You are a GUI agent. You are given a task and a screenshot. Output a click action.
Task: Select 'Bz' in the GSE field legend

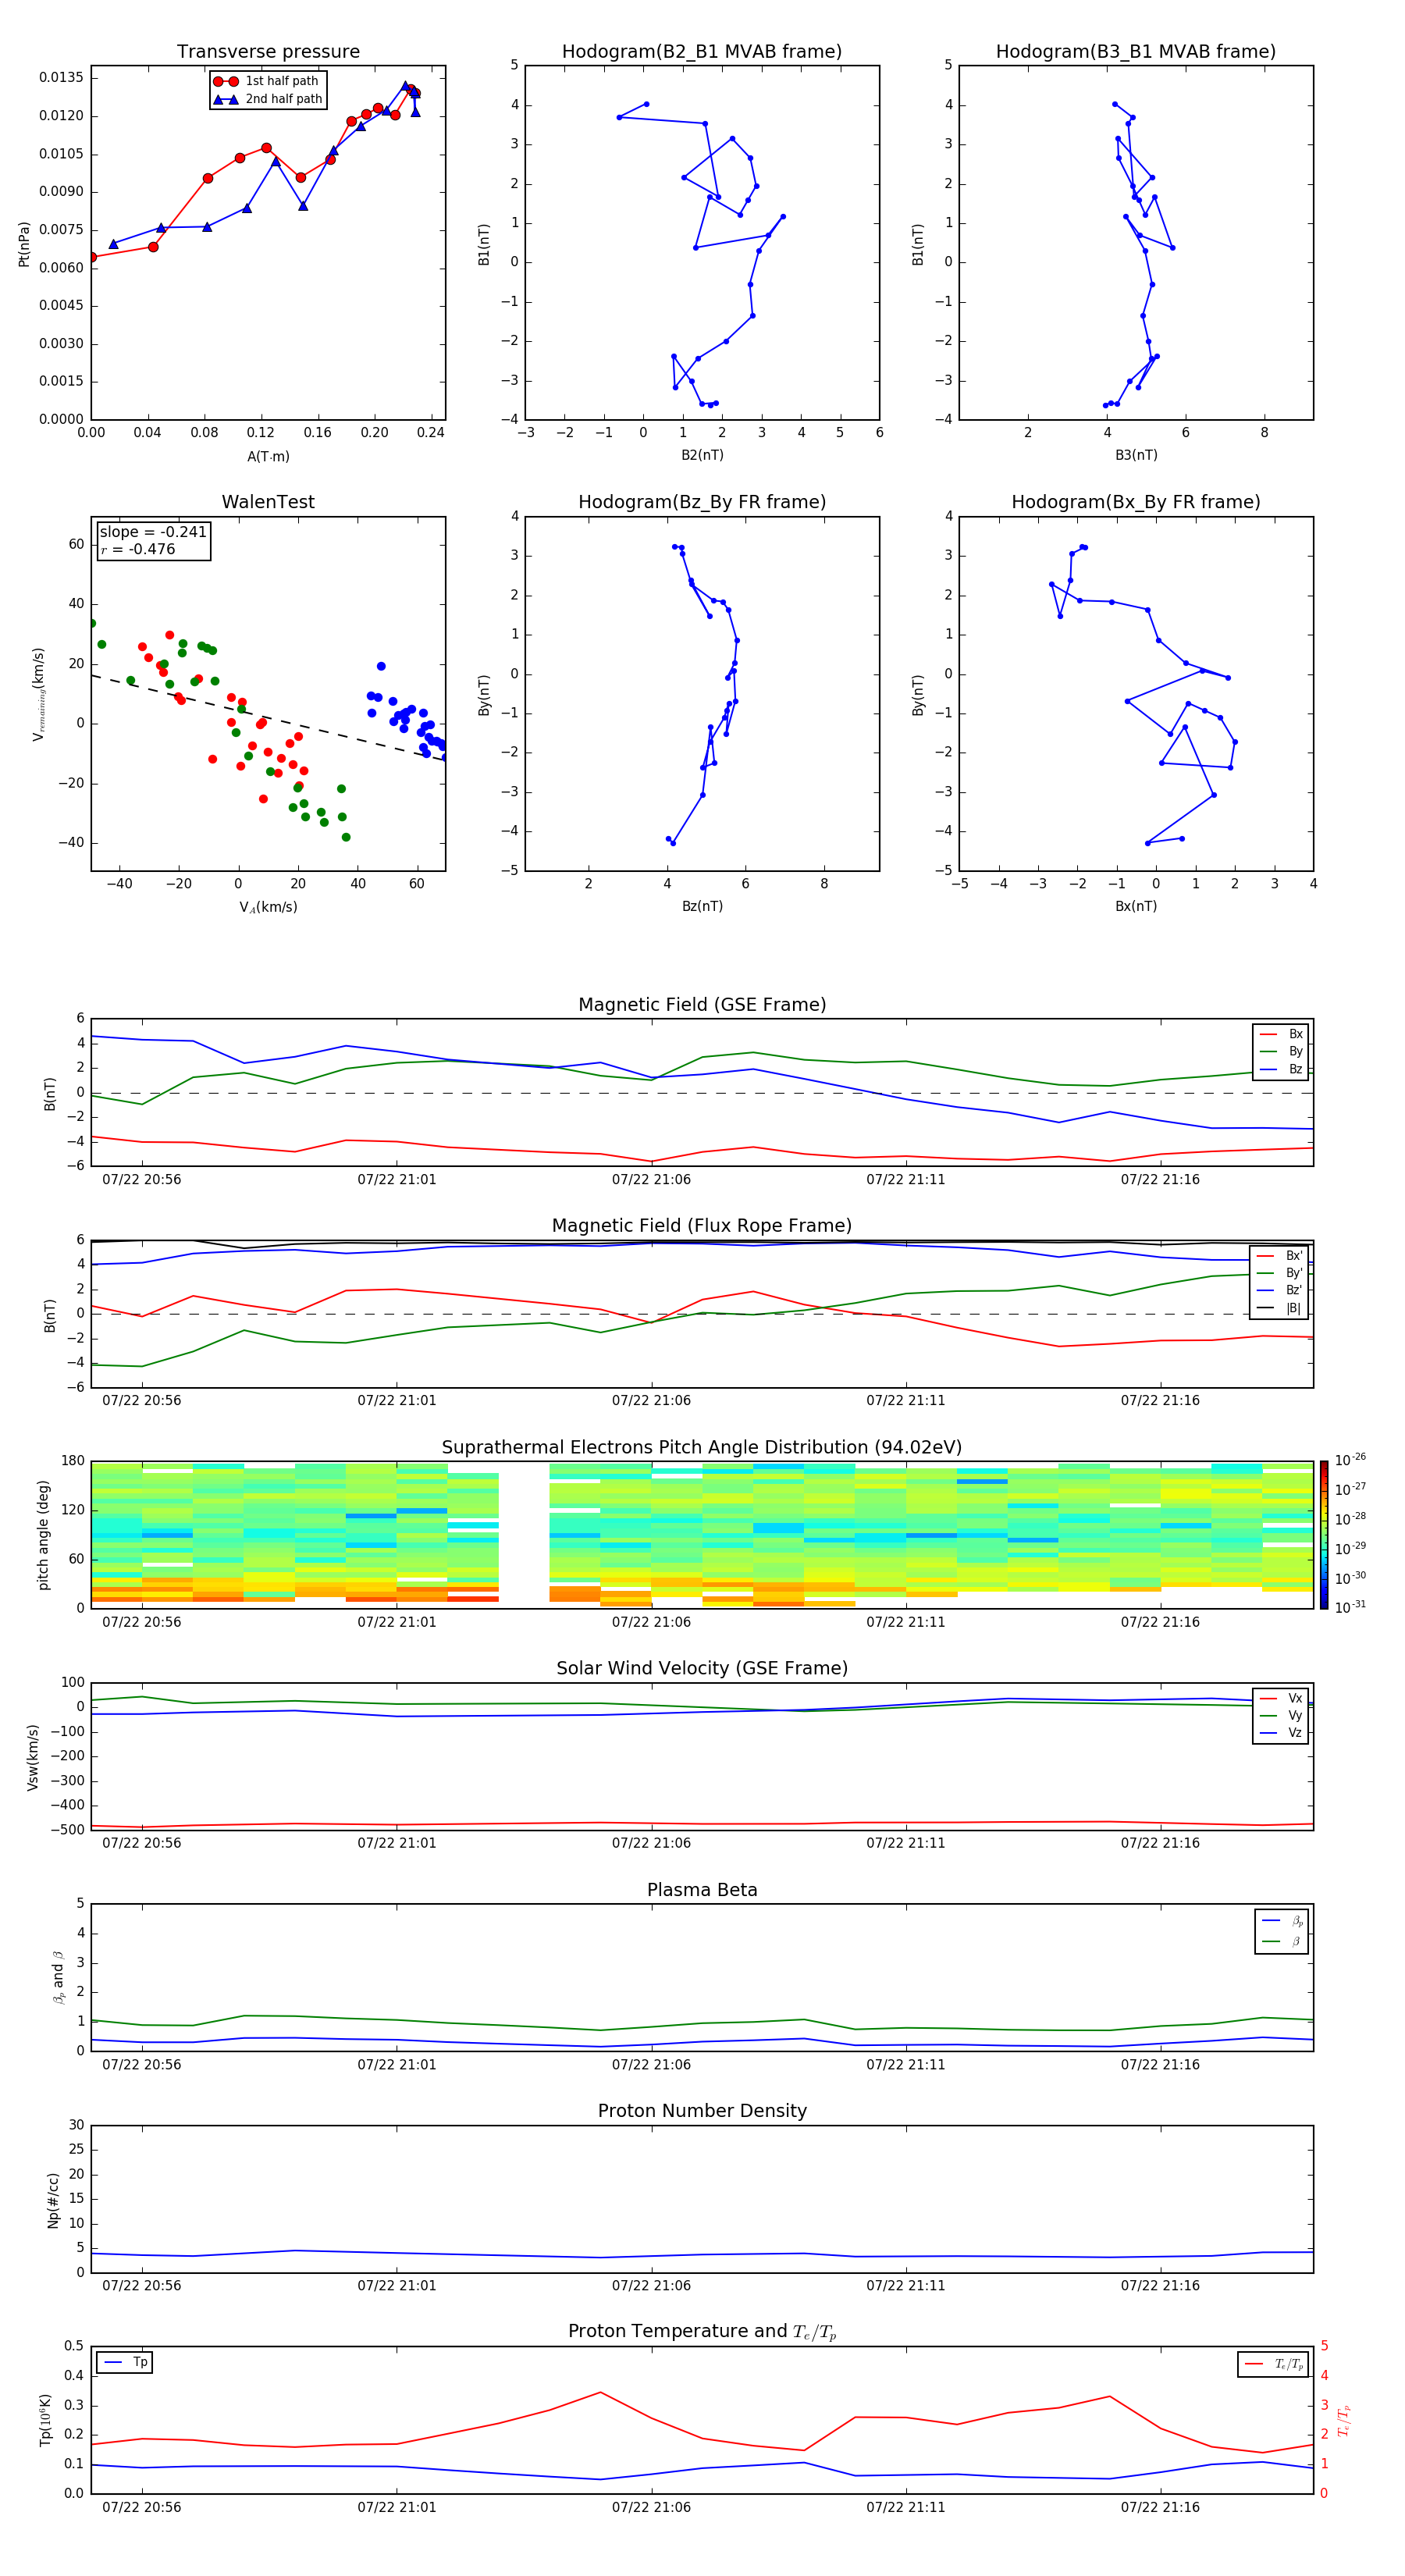(x=1281, y=1069)
